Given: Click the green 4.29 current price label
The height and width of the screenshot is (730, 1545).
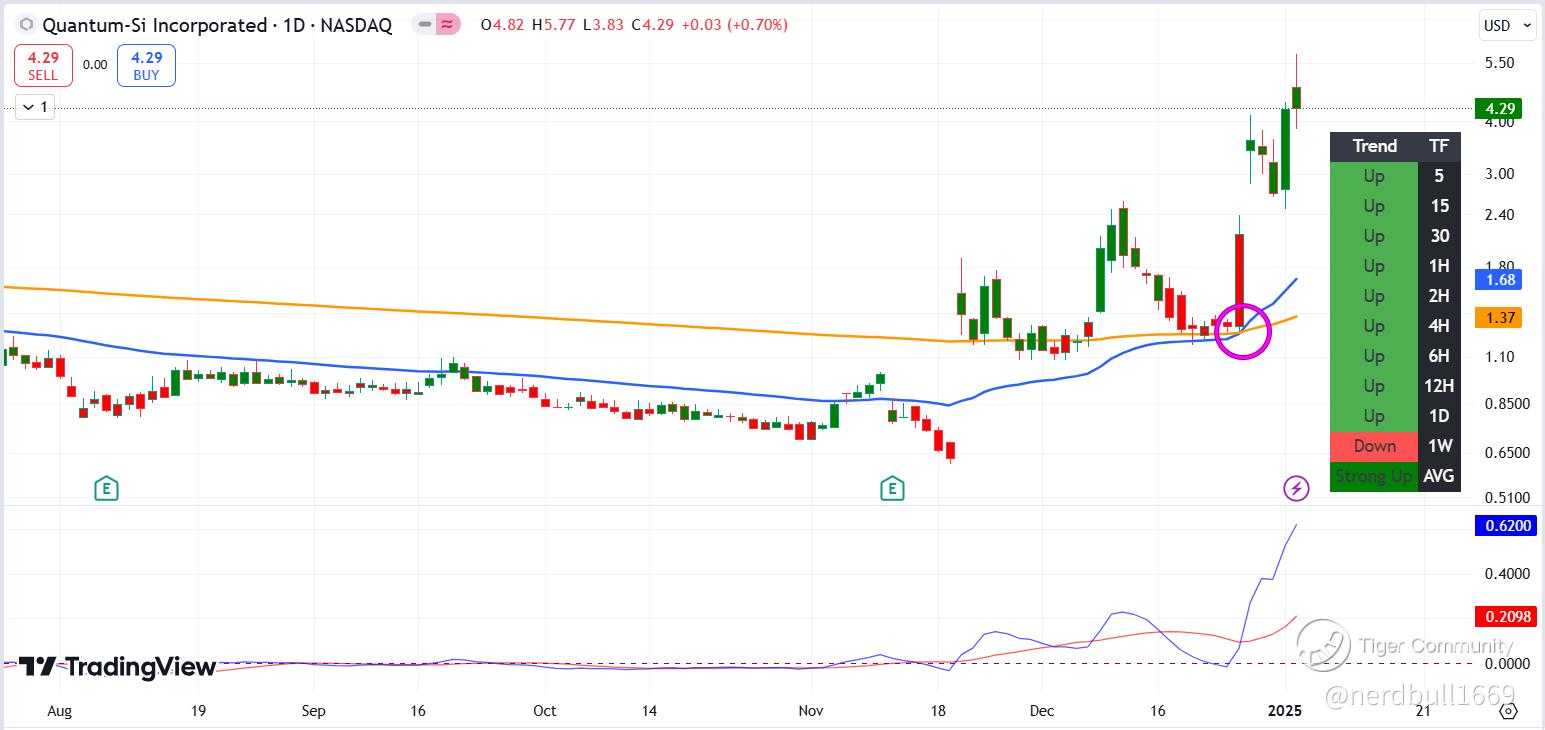Looking at the screenshot, I should point(1500,108).
